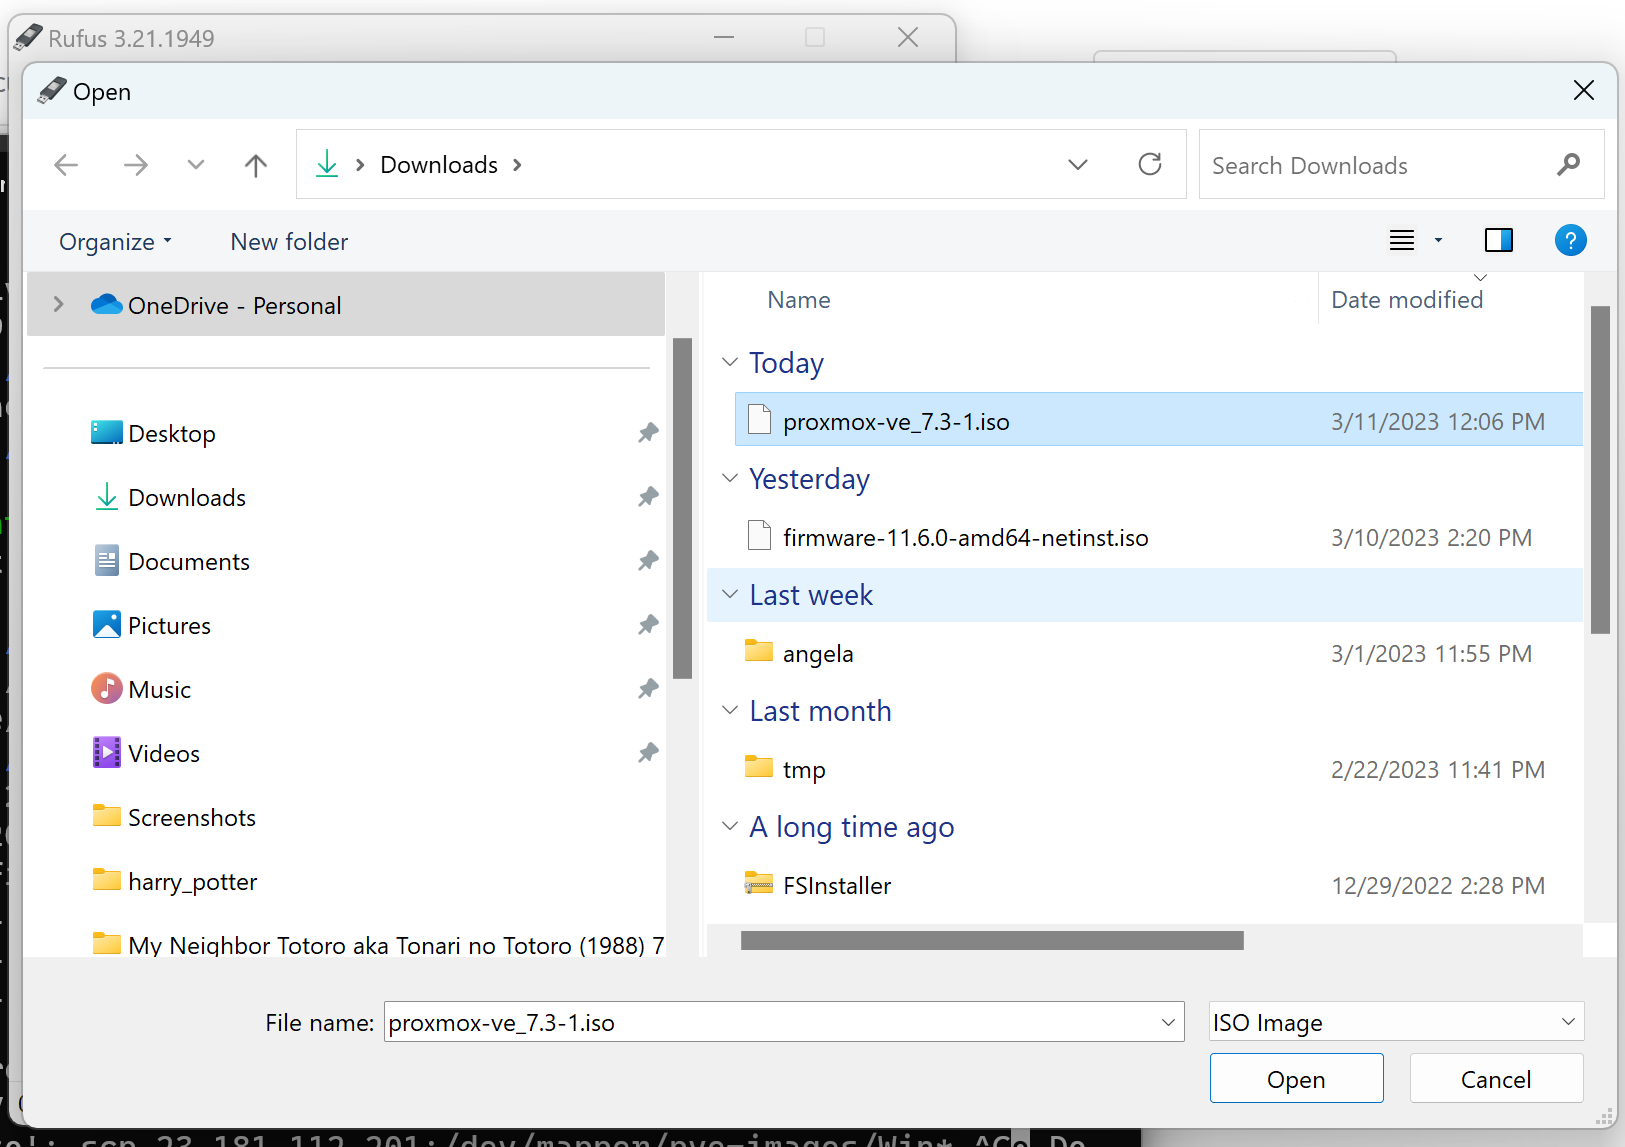Image resolution: width=1625 pixels, height=1147 pixels.
Task: Open the Organize menu
Action: [115, 242]
